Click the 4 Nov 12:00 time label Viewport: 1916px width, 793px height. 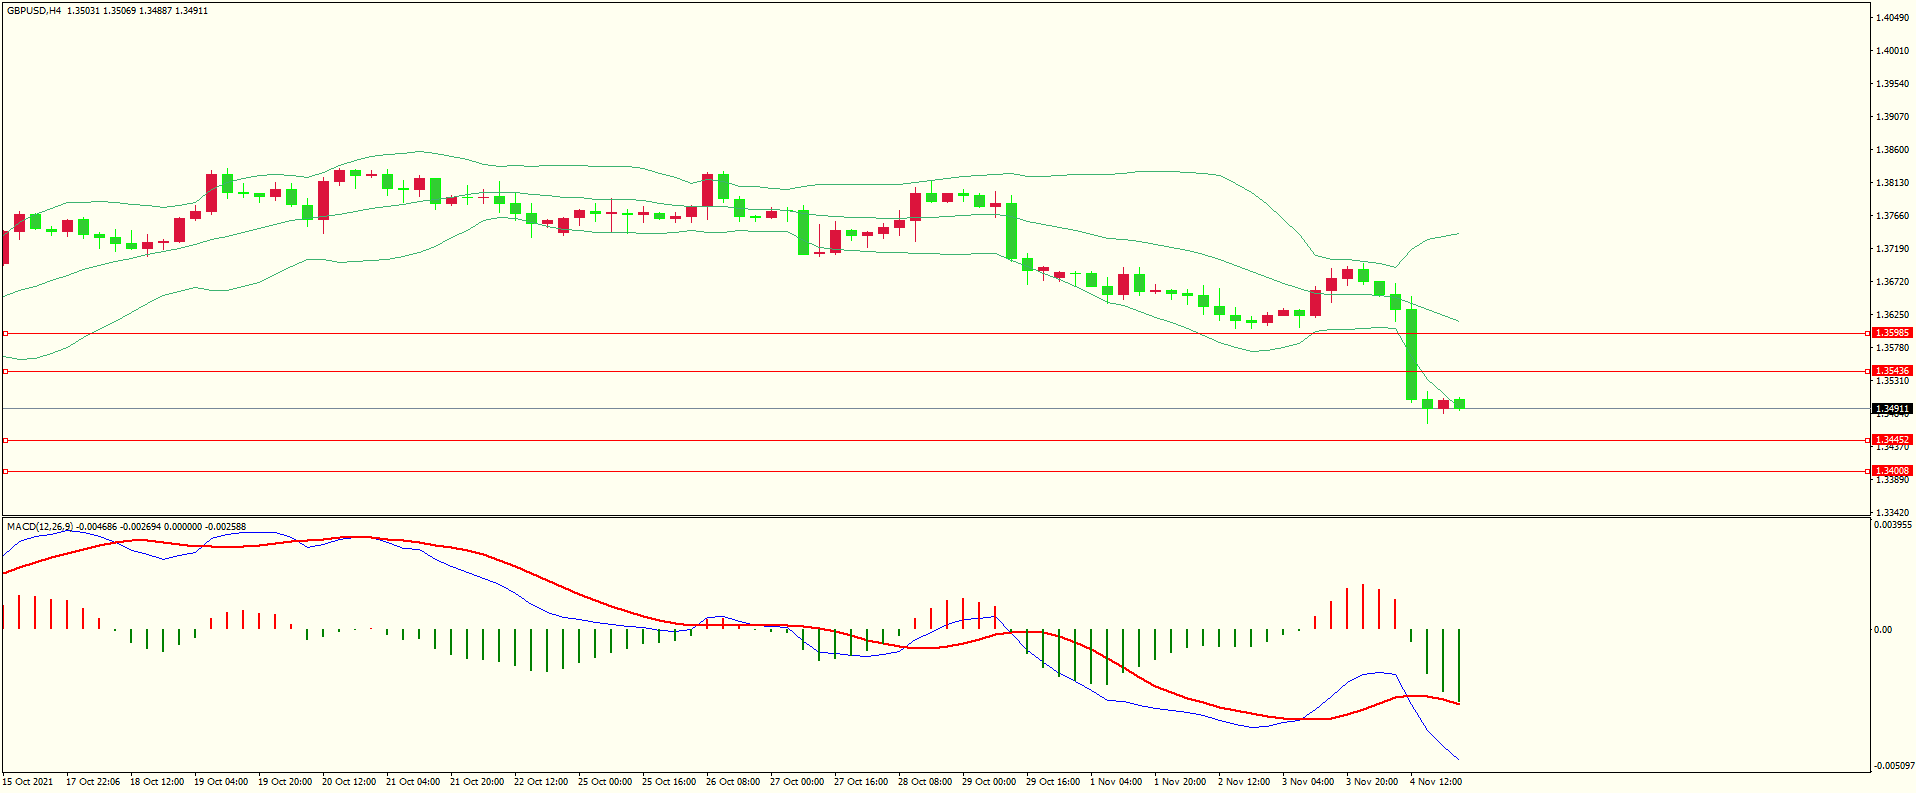click(x=1436, y=782)
